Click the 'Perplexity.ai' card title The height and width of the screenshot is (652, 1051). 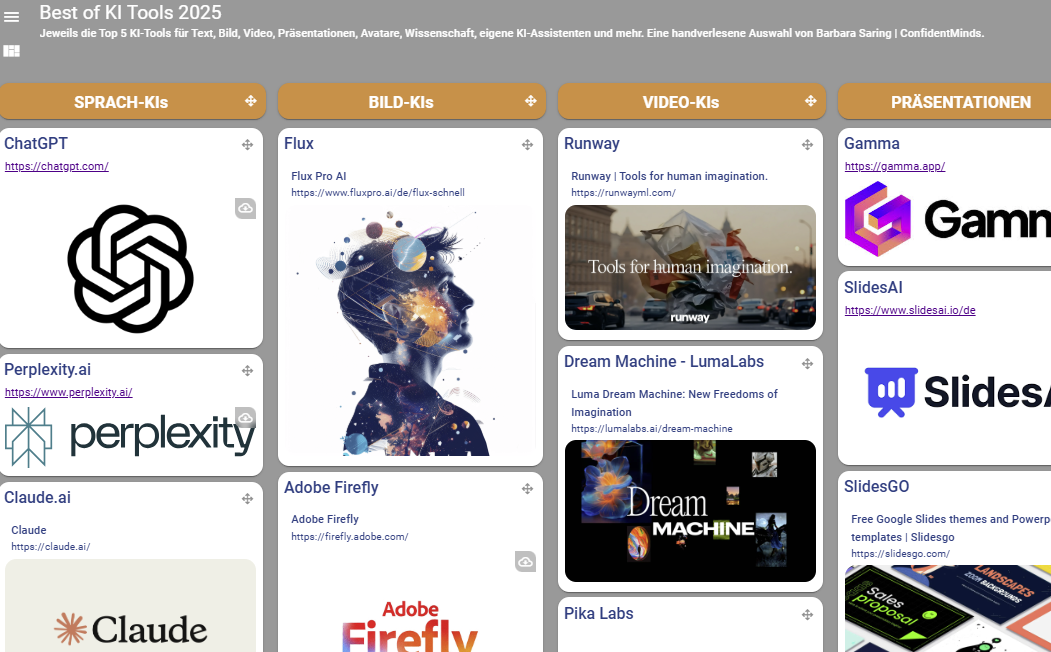pyautogui.click(x=48, y=369)
